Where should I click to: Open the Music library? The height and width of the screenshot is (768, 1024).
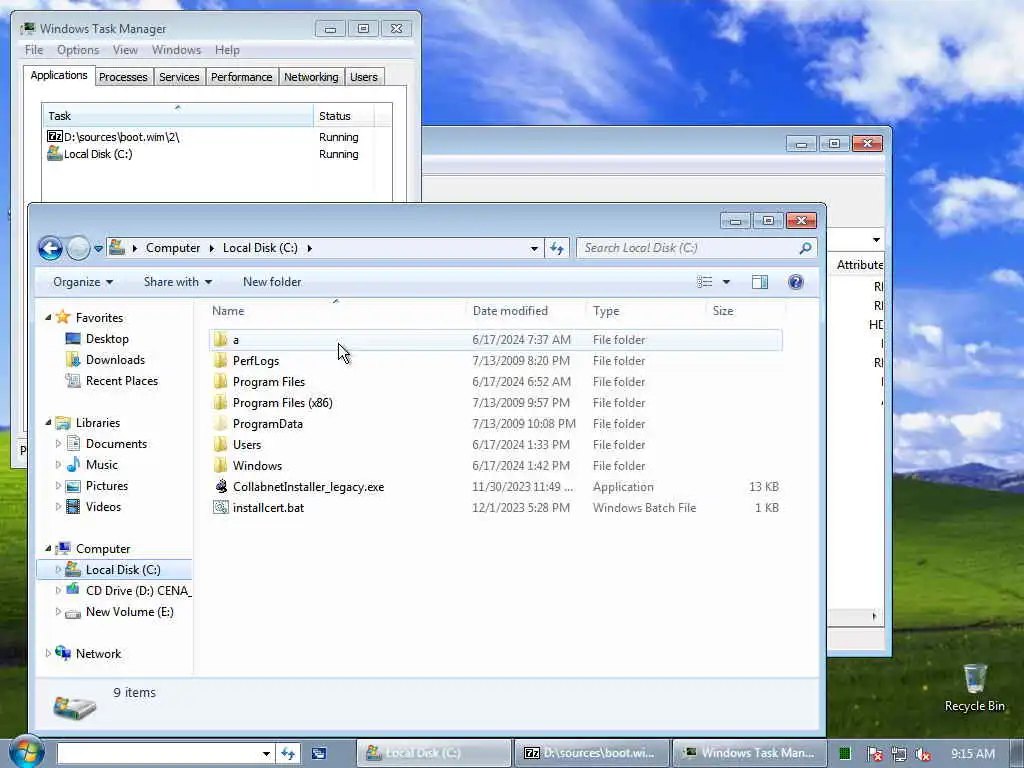[101, 465]
